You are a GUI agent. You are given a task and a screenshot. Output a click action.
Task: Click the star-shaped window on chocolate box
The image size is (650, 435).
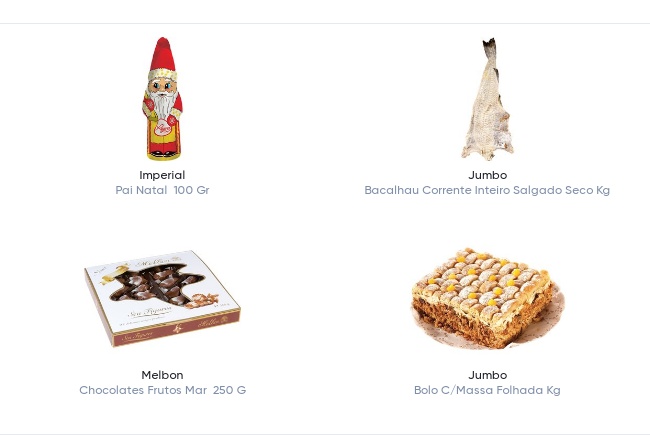[x=155, y=283]
